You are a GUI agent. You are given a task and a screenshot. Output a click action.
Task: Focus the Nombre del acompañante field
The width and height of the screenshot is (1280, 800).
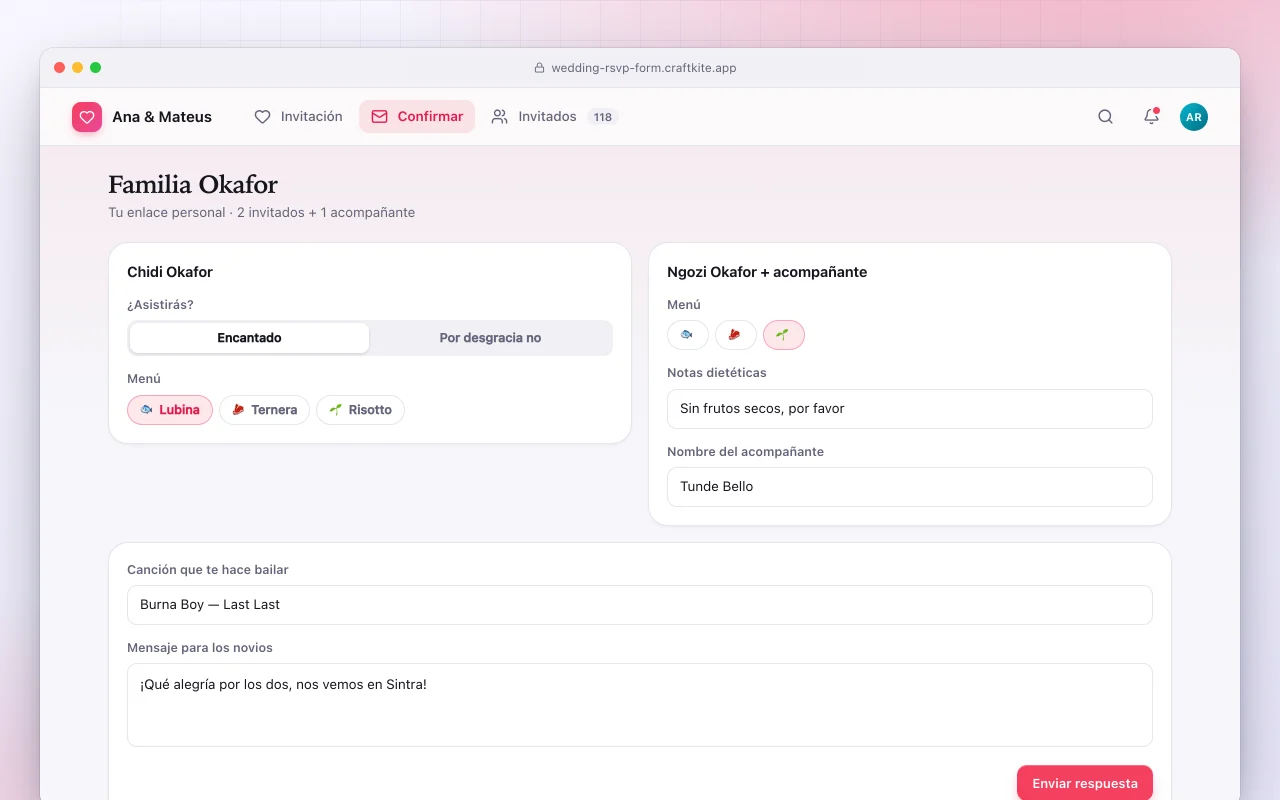(x=910, y=487)
